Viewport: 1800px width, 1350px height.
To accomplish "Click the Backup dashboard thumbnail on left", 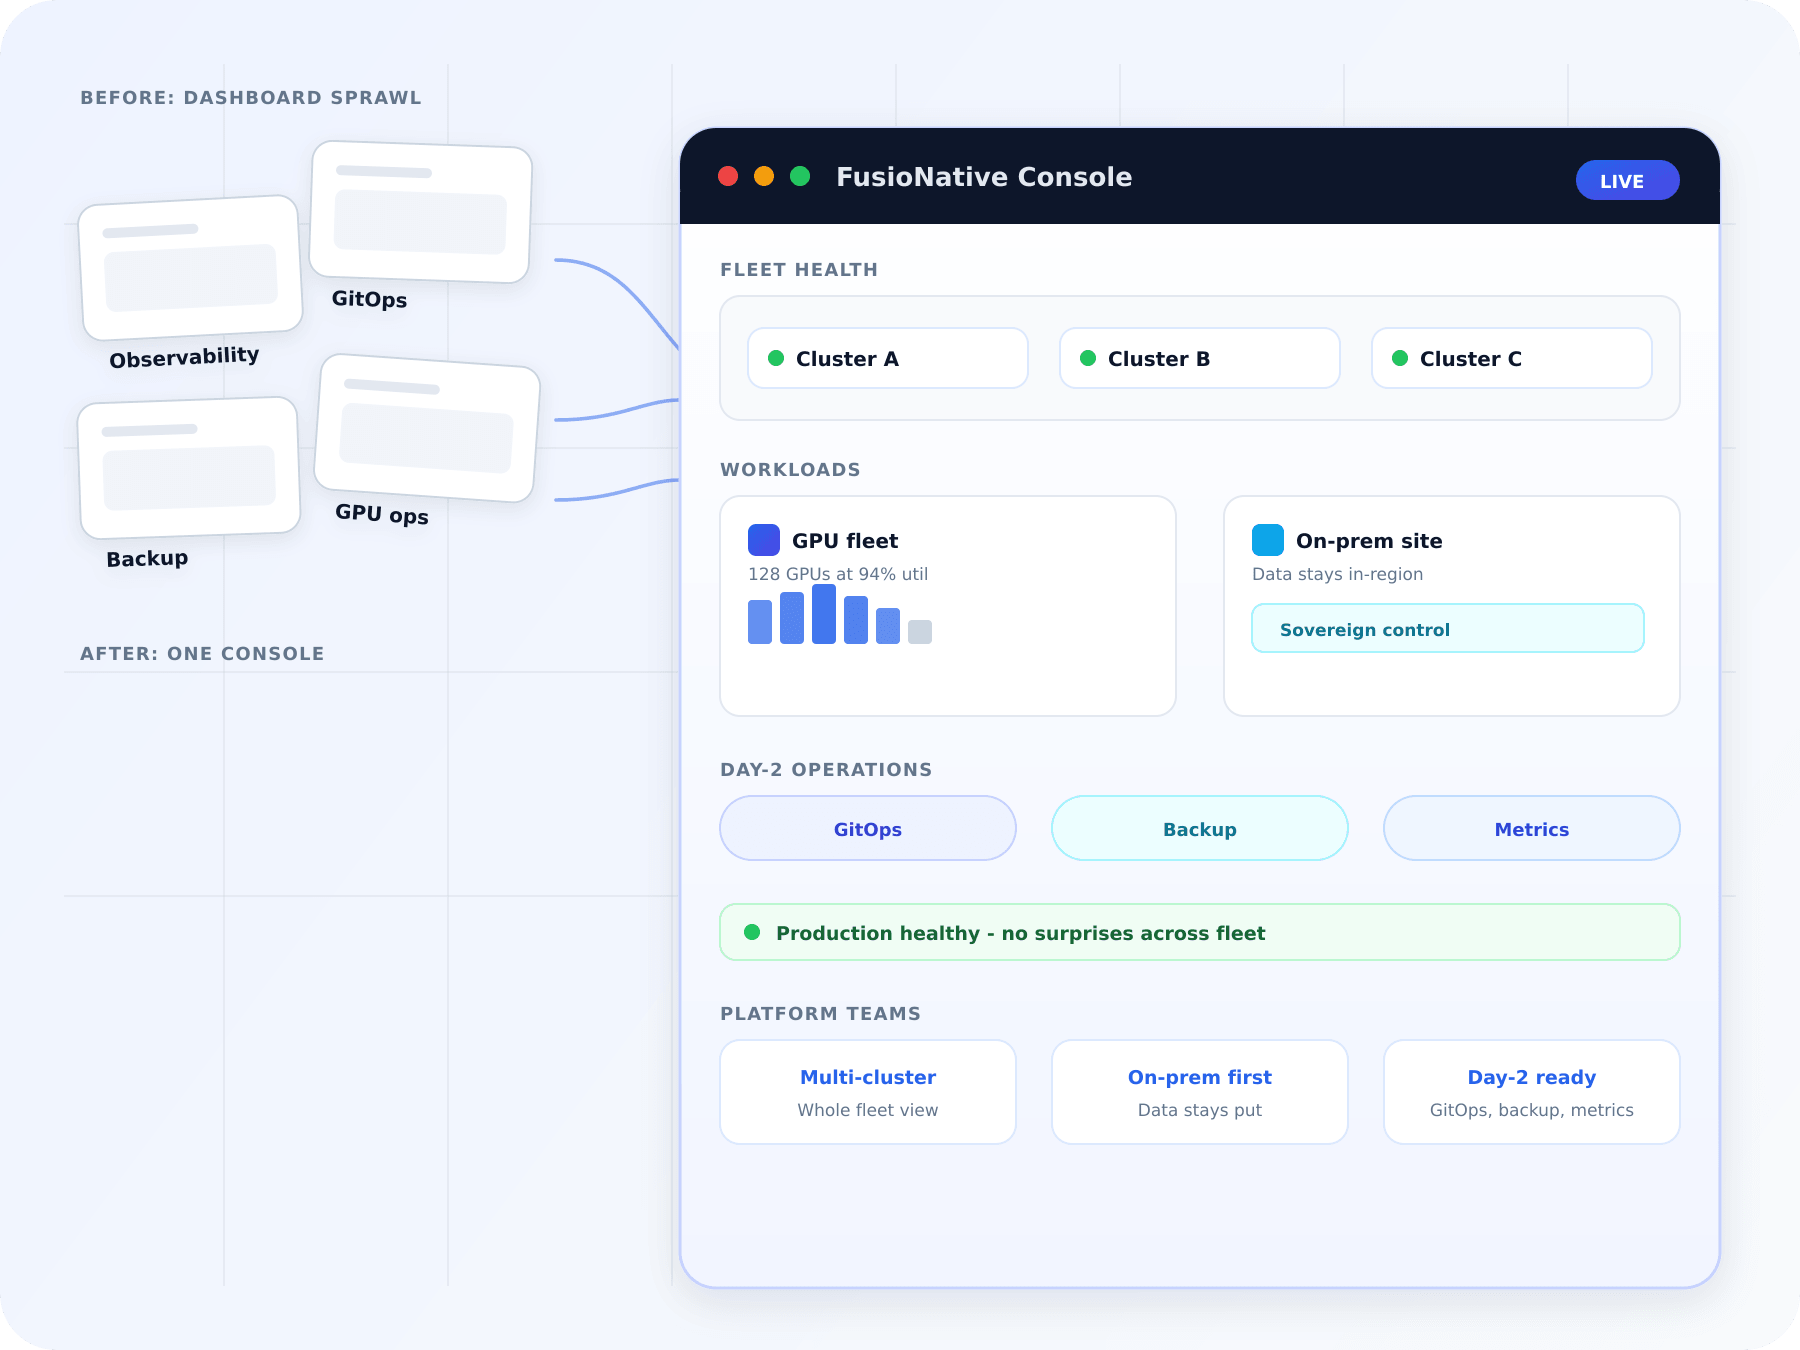I will 189,468.
